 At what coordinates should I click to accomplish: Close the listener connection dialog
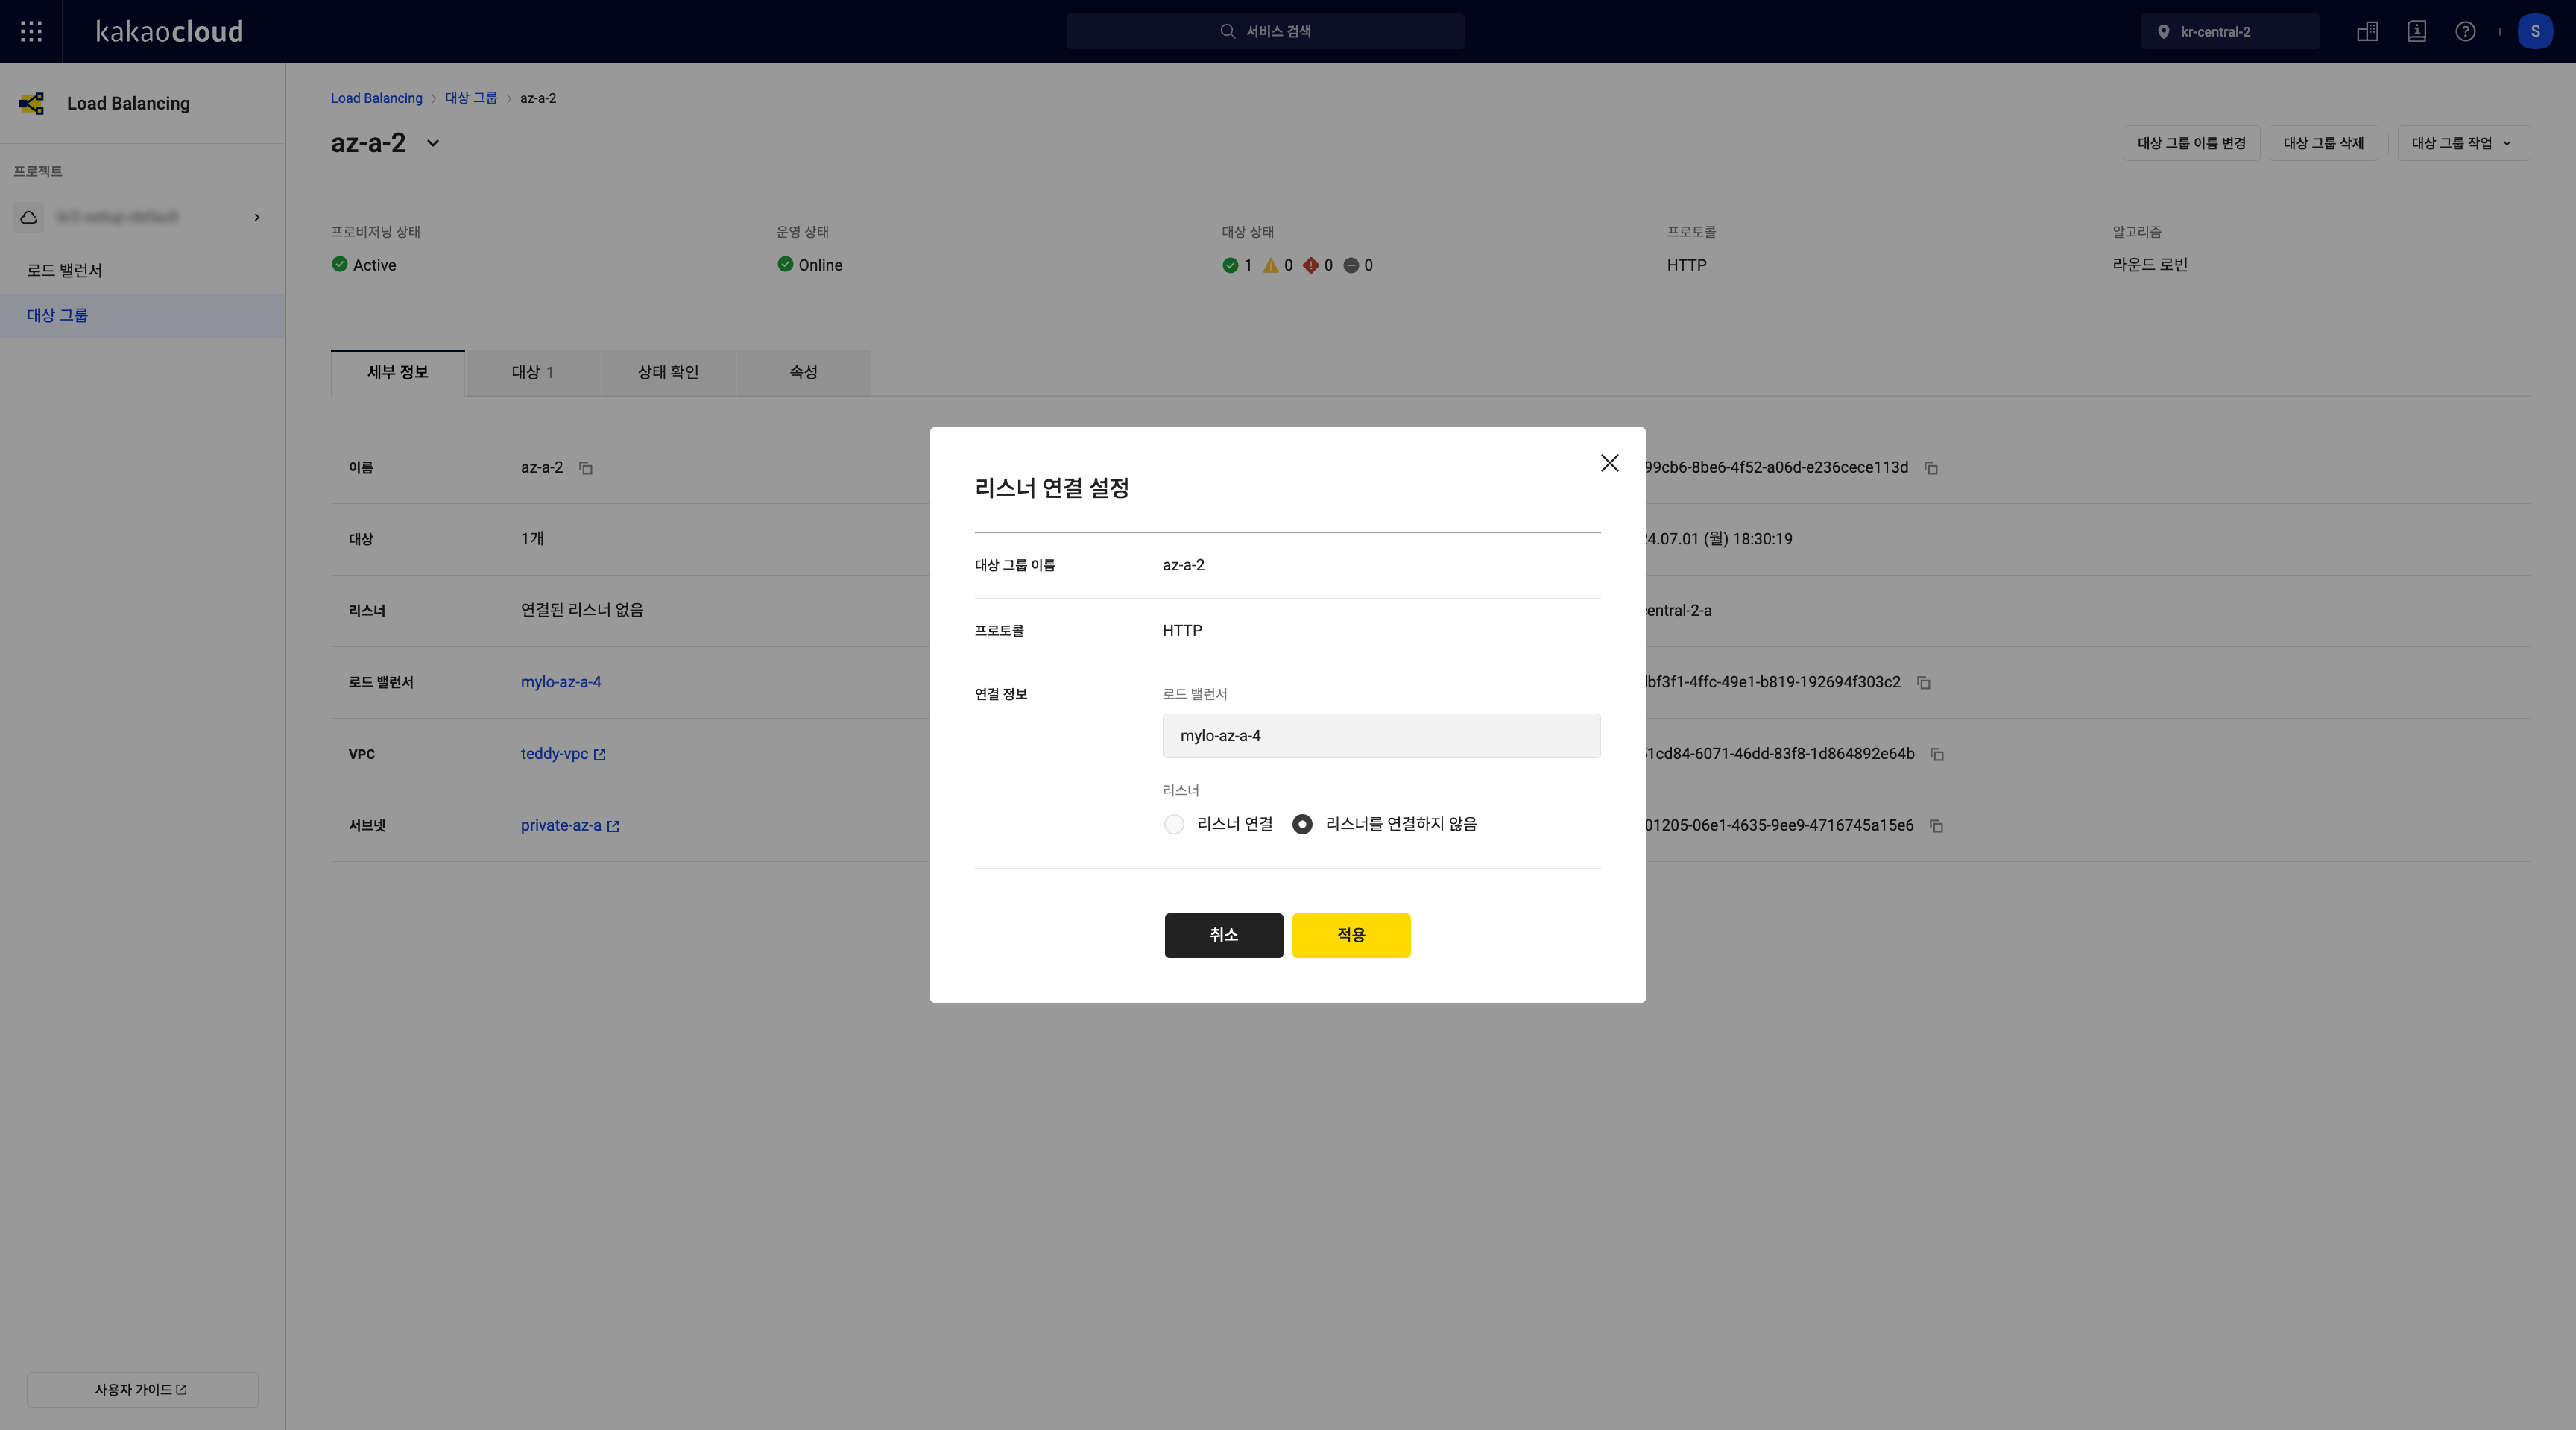click(1609, 463)
